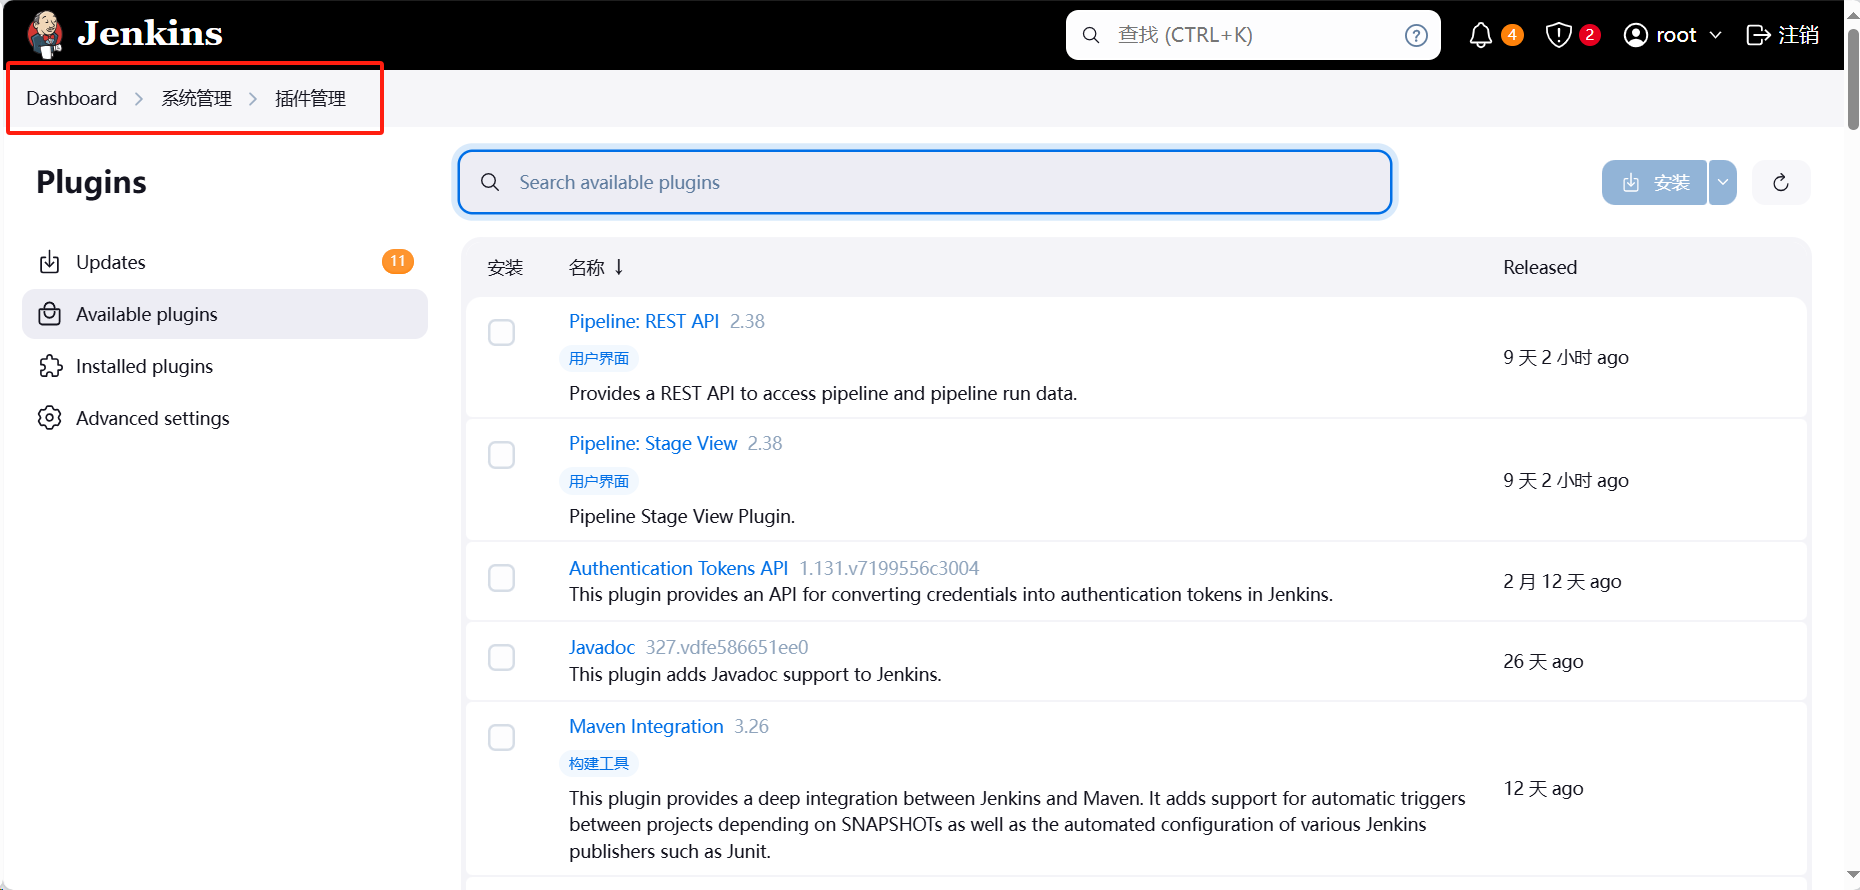Open 插件管理 breadcrumb link
This screenshot has height=890, width=1860.
click(311, 98)
